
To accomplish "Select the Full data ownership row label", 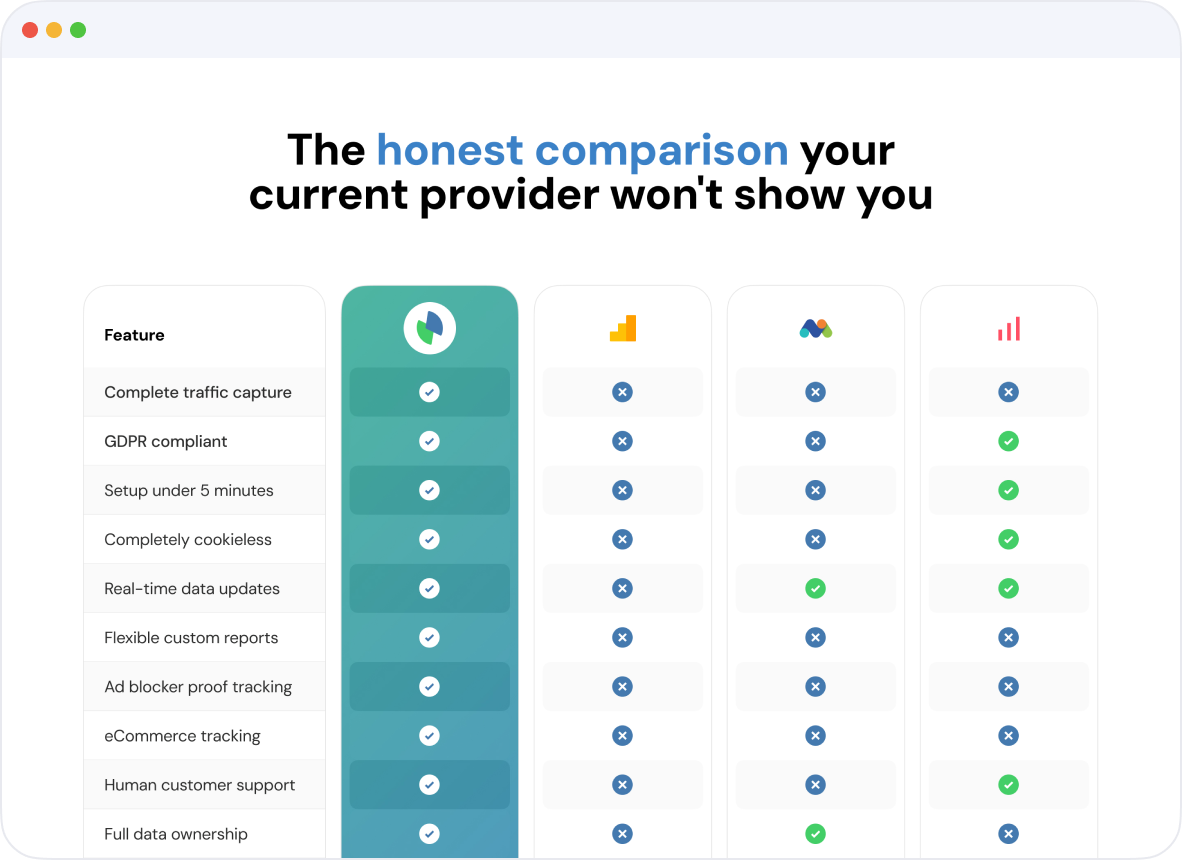I will (x=176, y=834).
